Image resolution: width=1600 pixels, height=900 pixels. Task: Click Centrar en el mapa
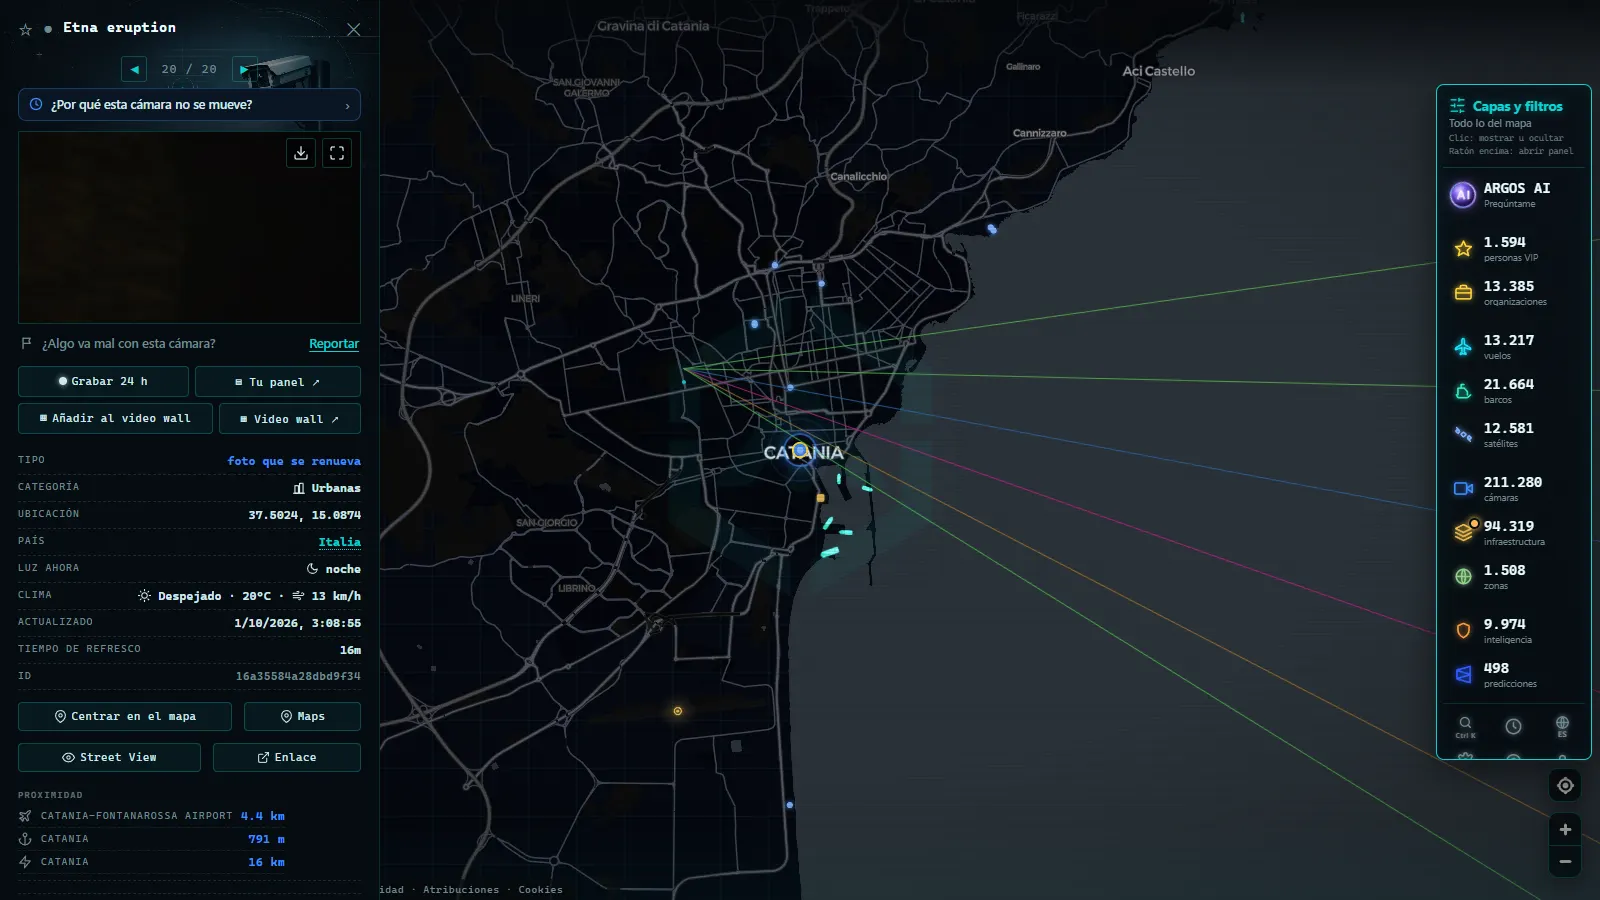(x=125, y=717)
